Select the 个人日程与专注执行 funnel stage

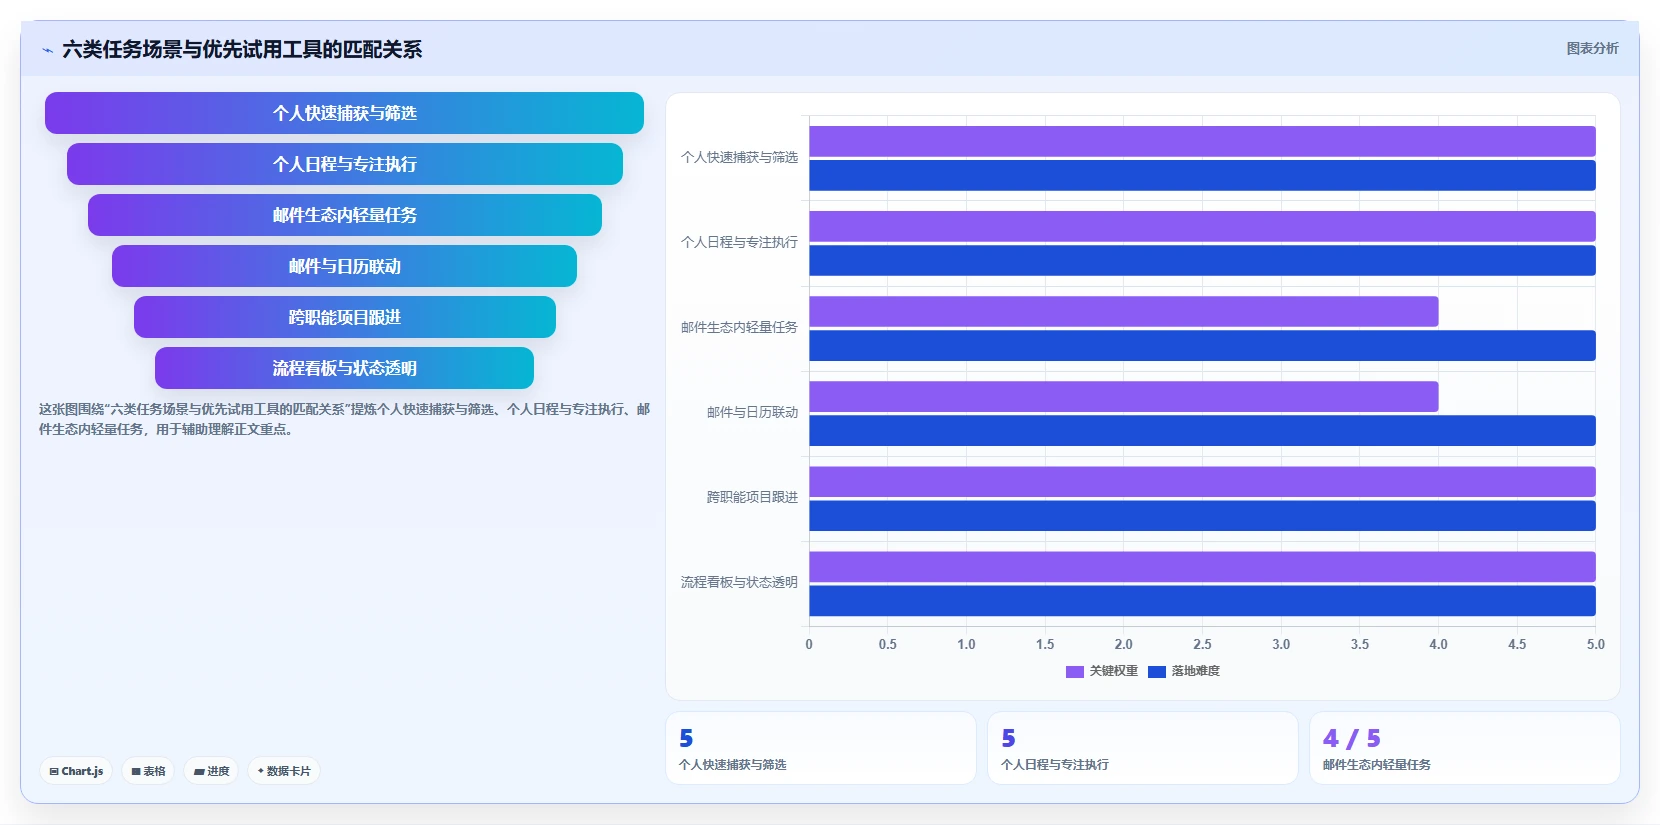tap(344, 164)
